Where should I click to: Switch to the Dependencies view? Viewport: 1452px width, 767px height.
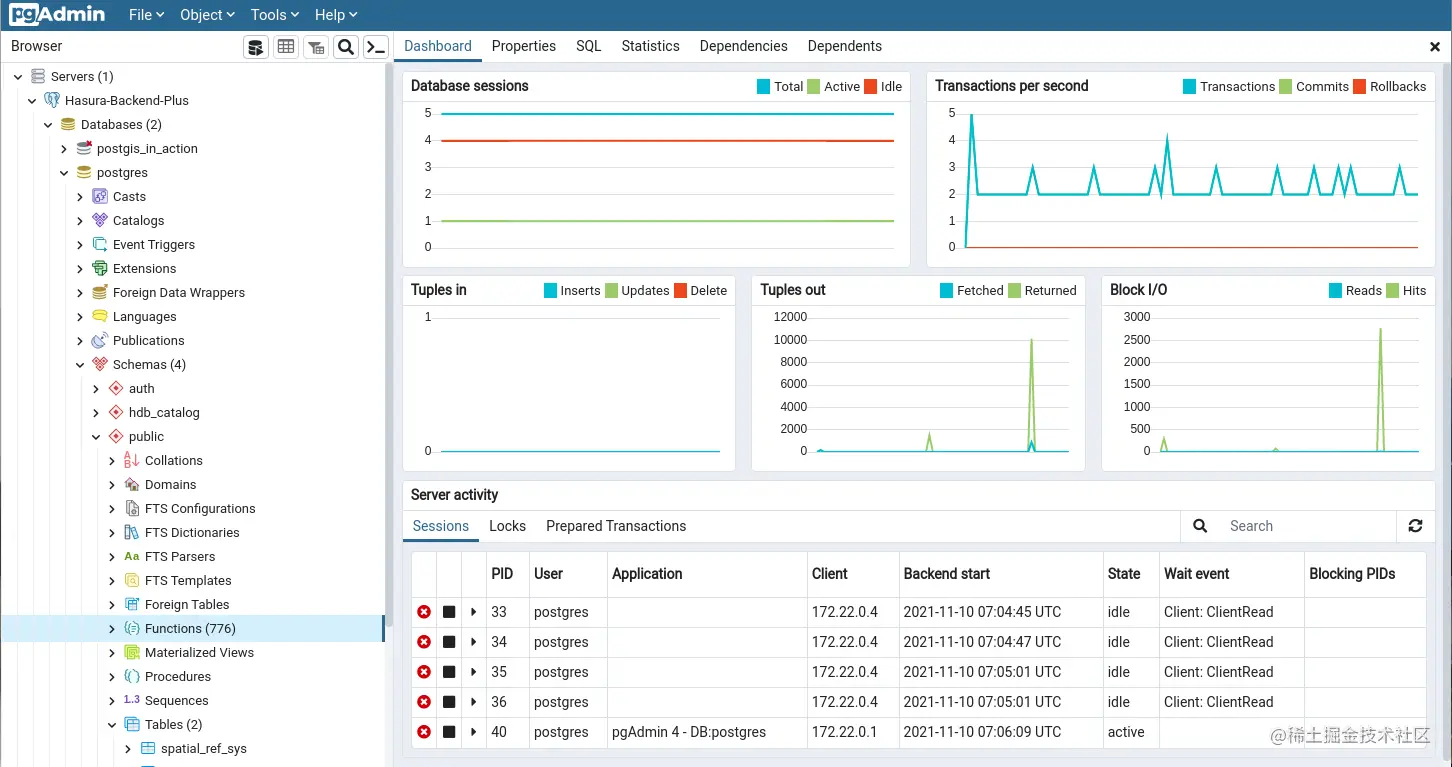743,46
